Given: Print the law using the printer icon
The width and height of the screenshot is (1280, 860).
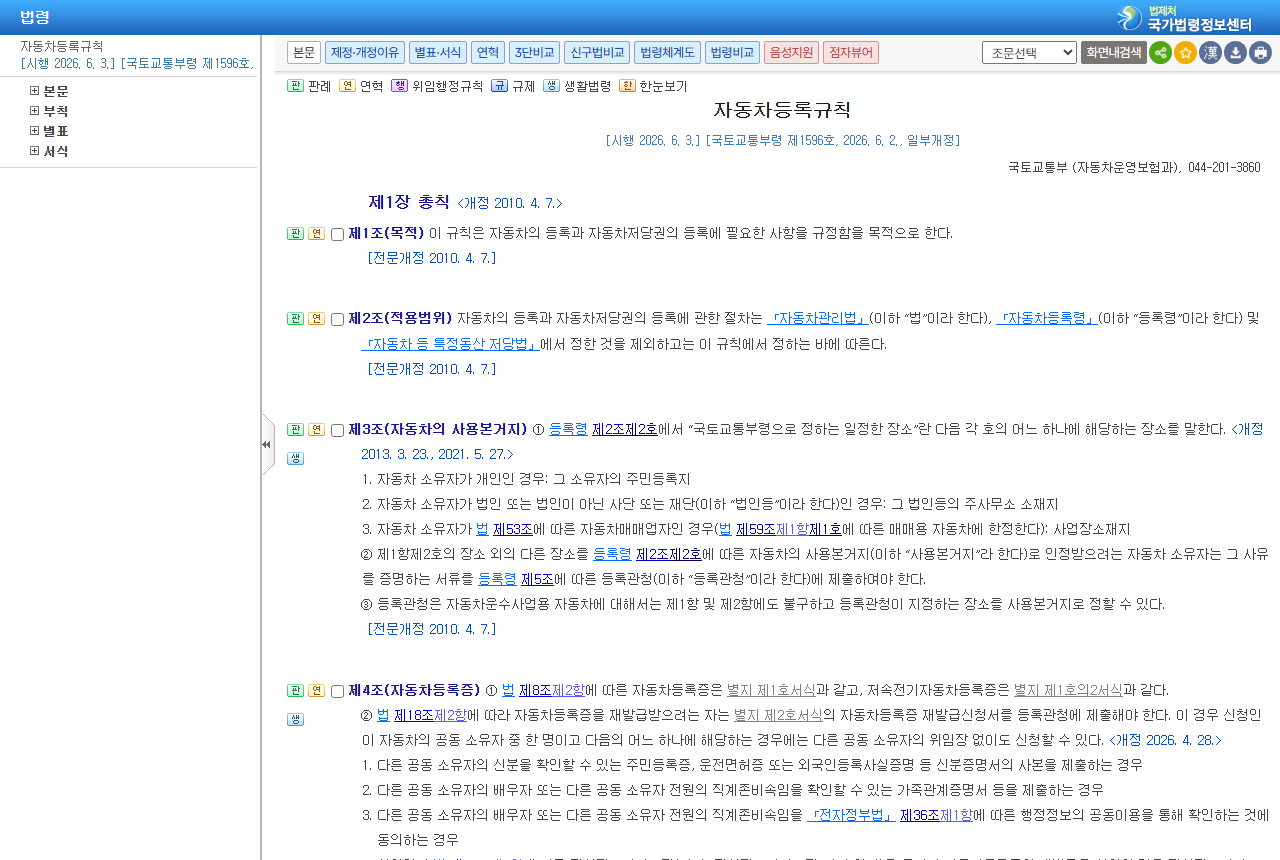Looking at the screenshot, I should [x=1260, y=52].
